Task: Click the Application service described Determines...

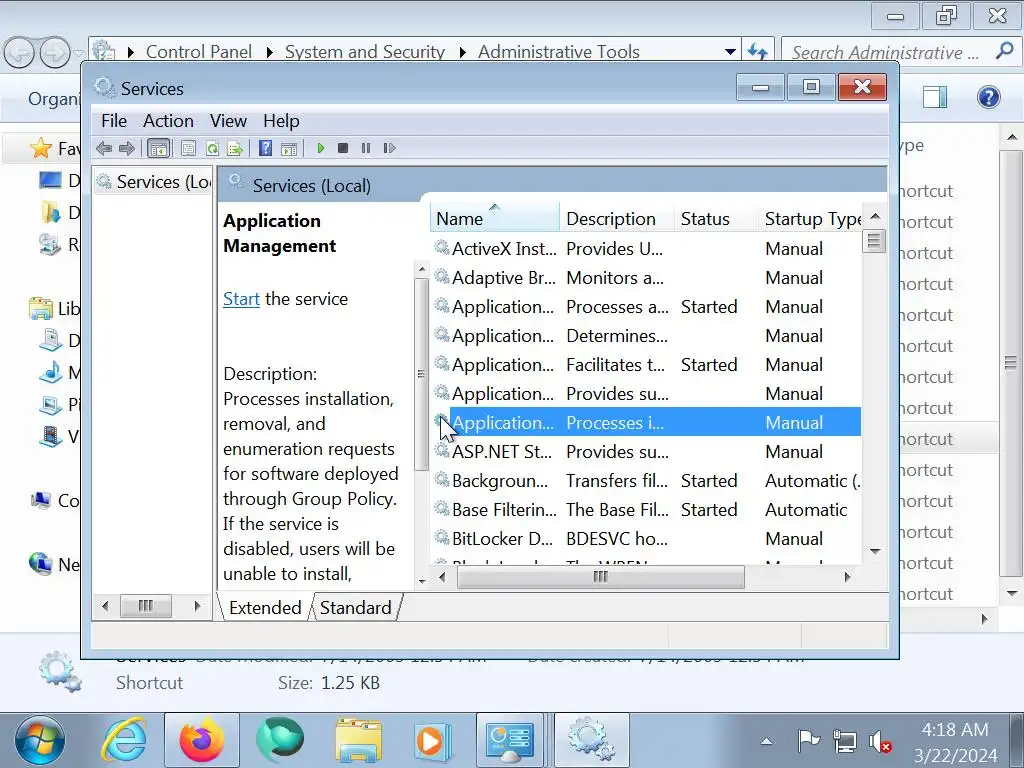Action: click(647, 336)
